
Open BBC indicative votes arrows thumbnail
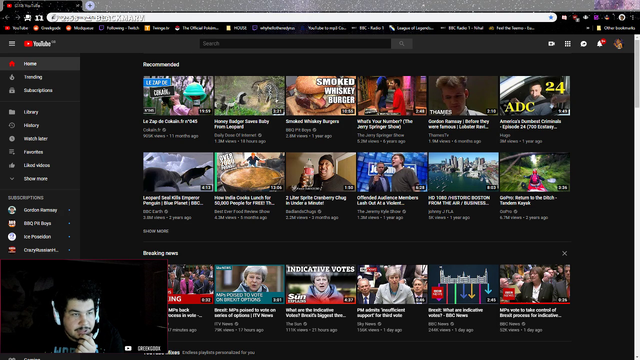pos(464,284)
